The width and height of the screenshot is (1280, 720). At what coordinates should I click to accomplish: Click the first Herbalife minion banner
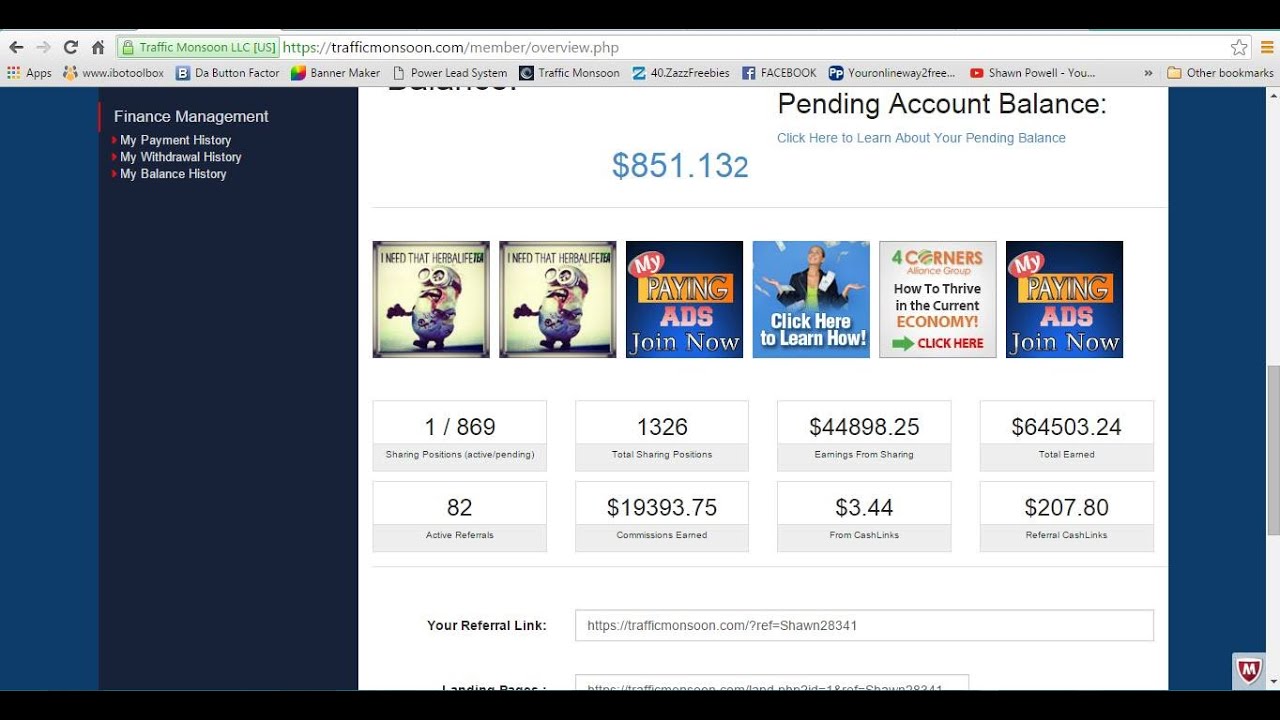click(x=431, y=299)
